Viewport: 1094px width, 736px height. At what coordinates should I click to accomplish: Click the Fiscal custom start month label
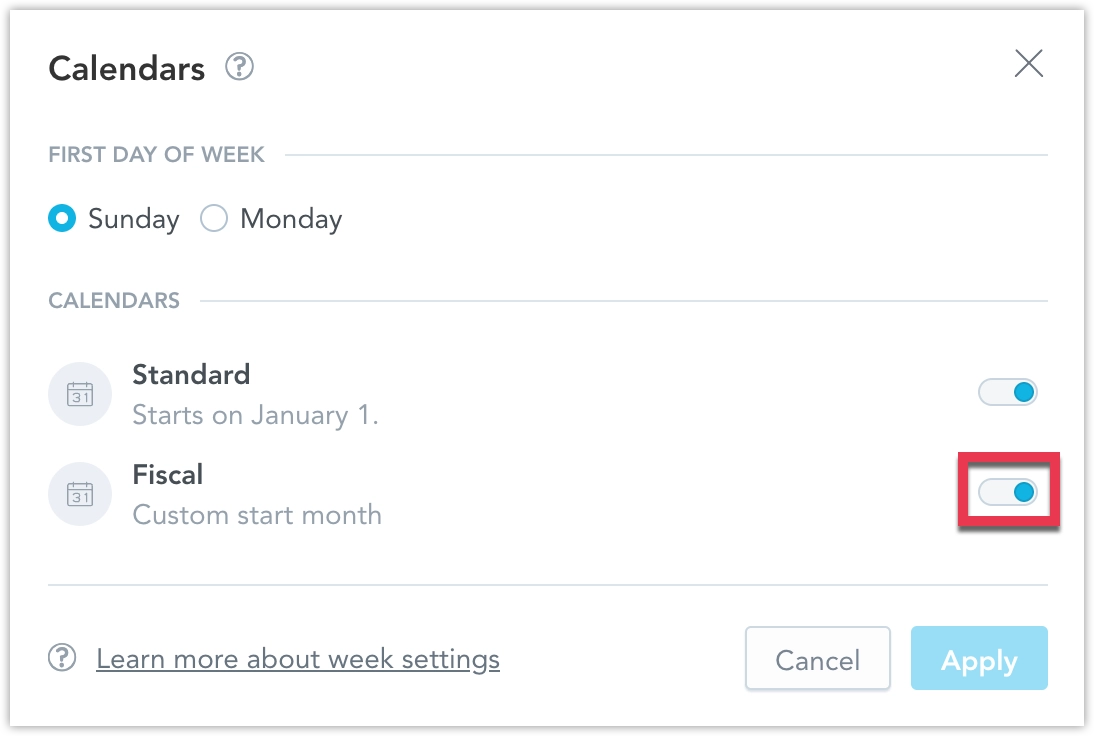pos(257,515)
